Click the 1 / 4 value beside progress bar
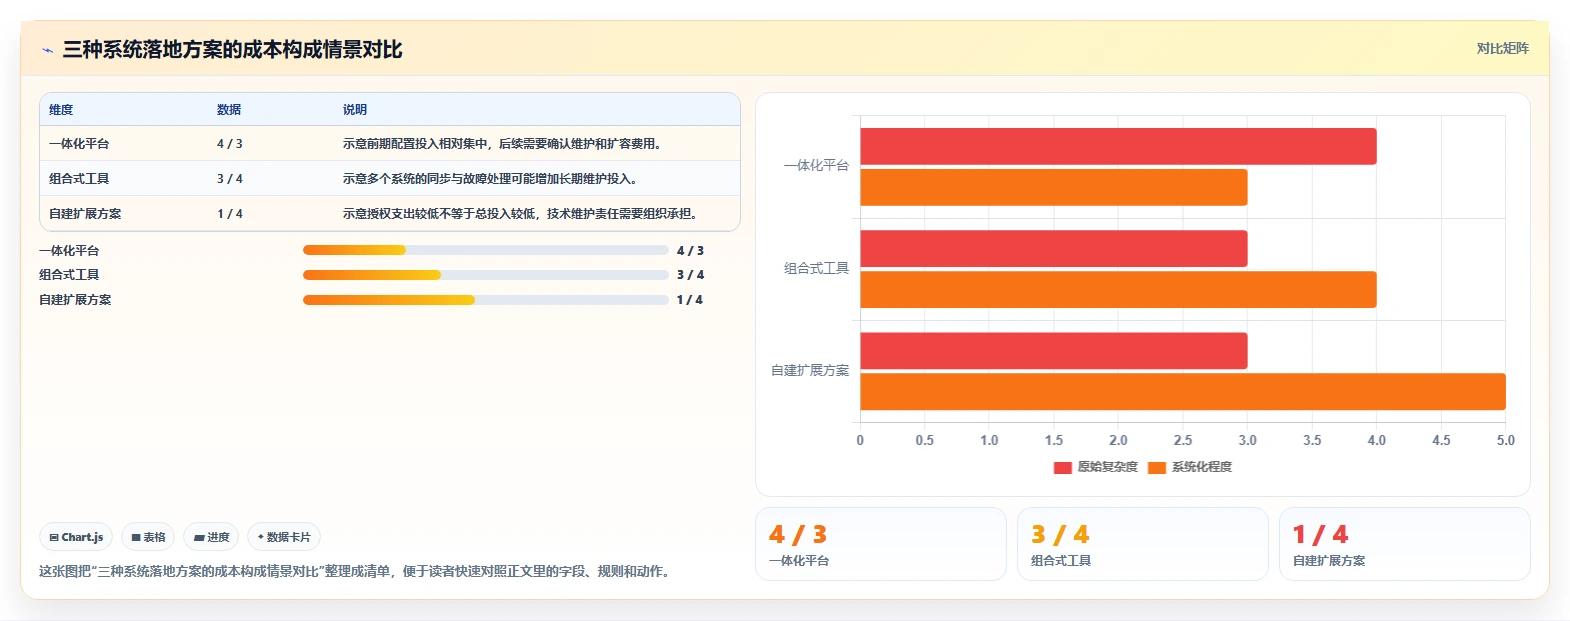 pyautogui.click(x=690, y=300)
